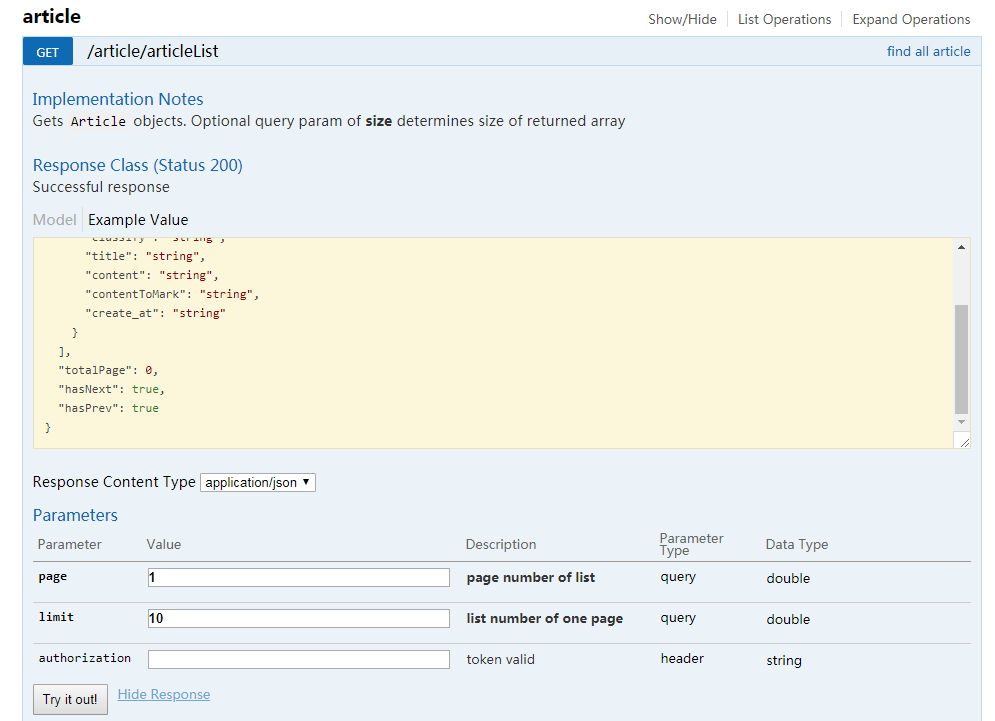
Task: Click the 'find all article' summary link
Action: (x=928, y=51)
